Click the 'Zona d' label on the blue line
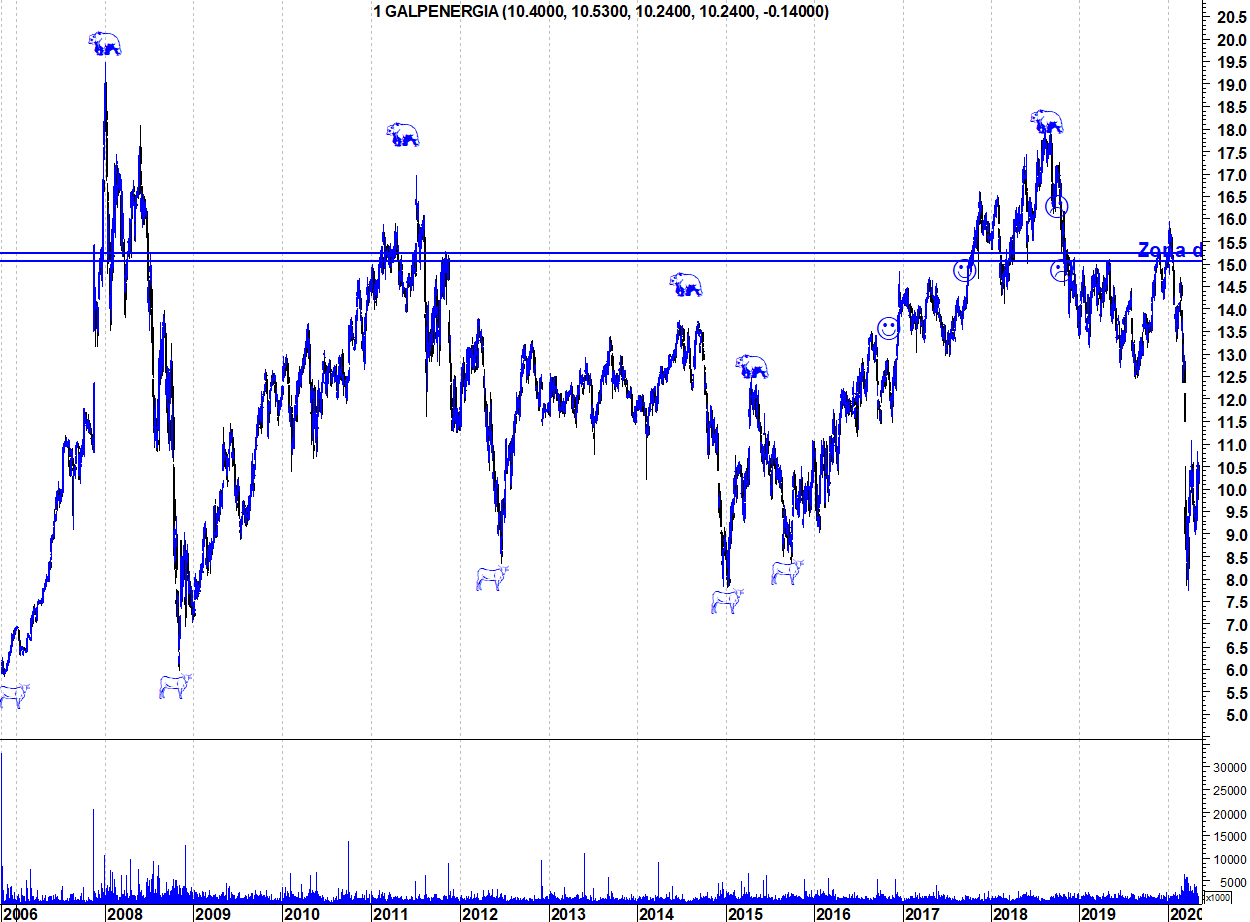1250x922 pixels. point(1170,250)
